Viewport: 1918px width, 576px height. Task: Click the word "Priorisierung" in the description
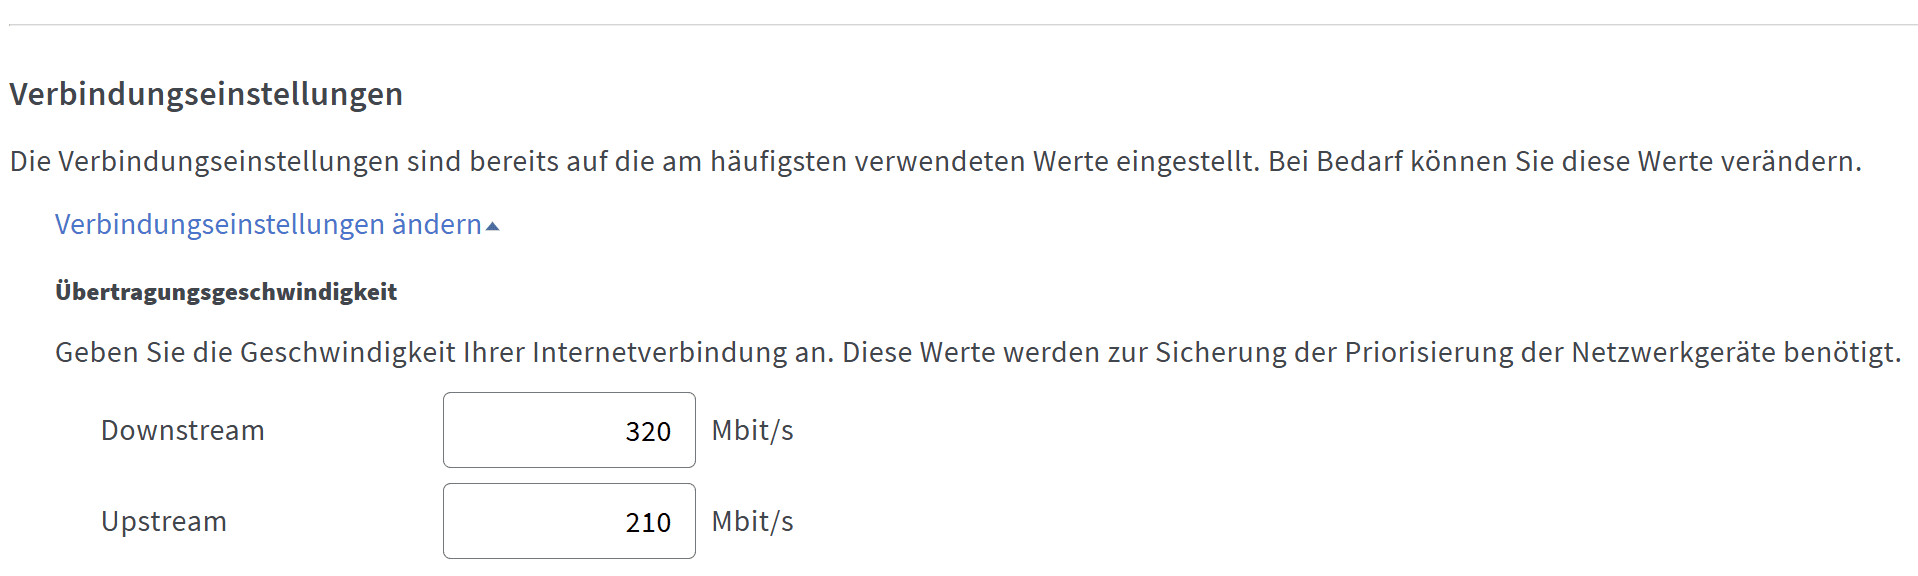point(1428,353)
